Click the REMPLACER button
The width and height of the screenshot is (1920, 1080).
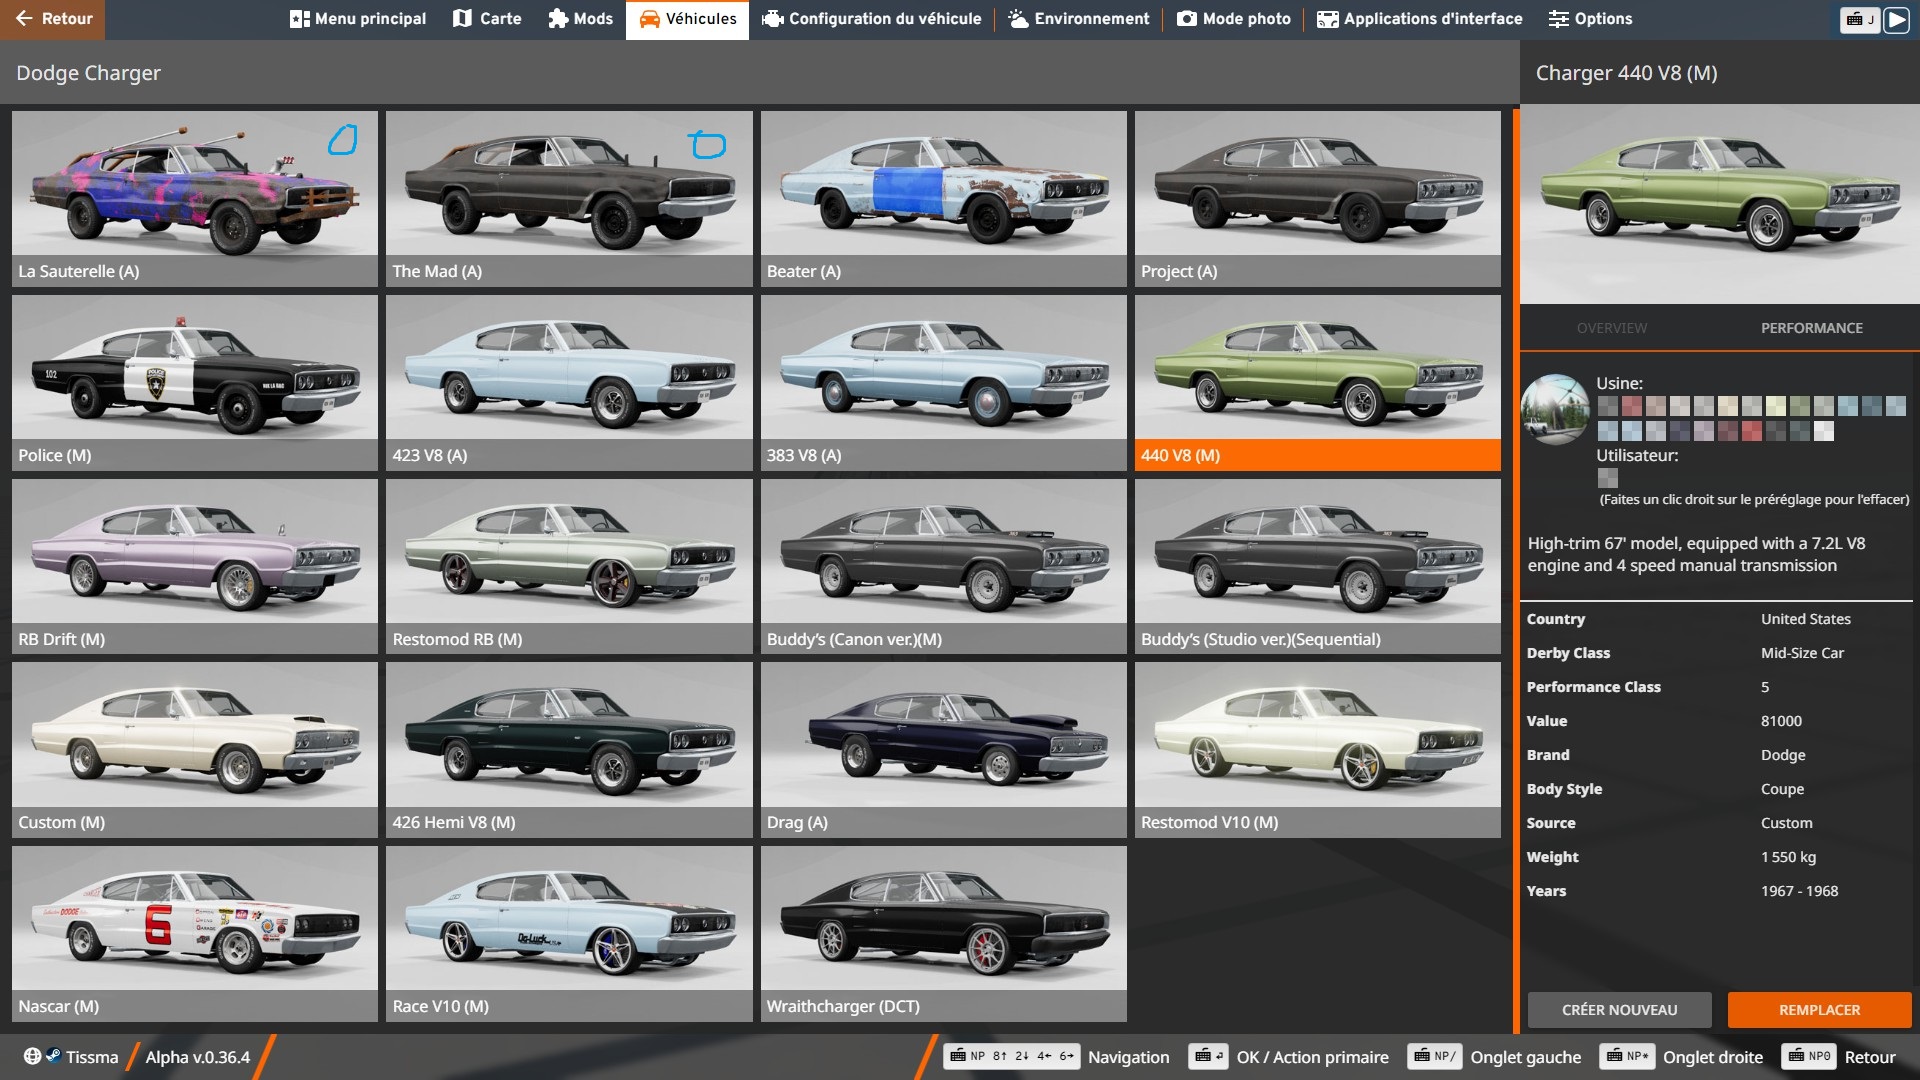pyautogui.click(x=1819, y=1010)
